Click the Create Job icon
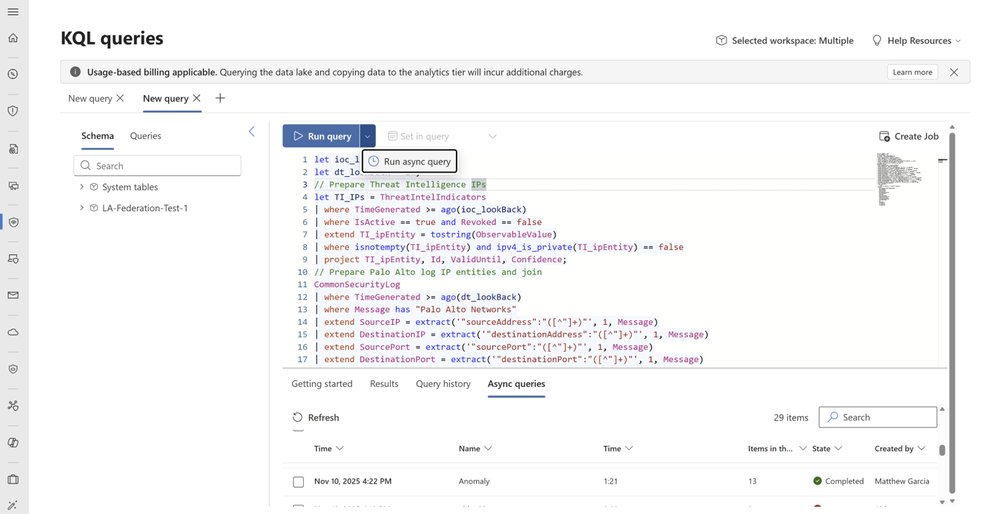This screenshot has height=514, width=999. 884,136
